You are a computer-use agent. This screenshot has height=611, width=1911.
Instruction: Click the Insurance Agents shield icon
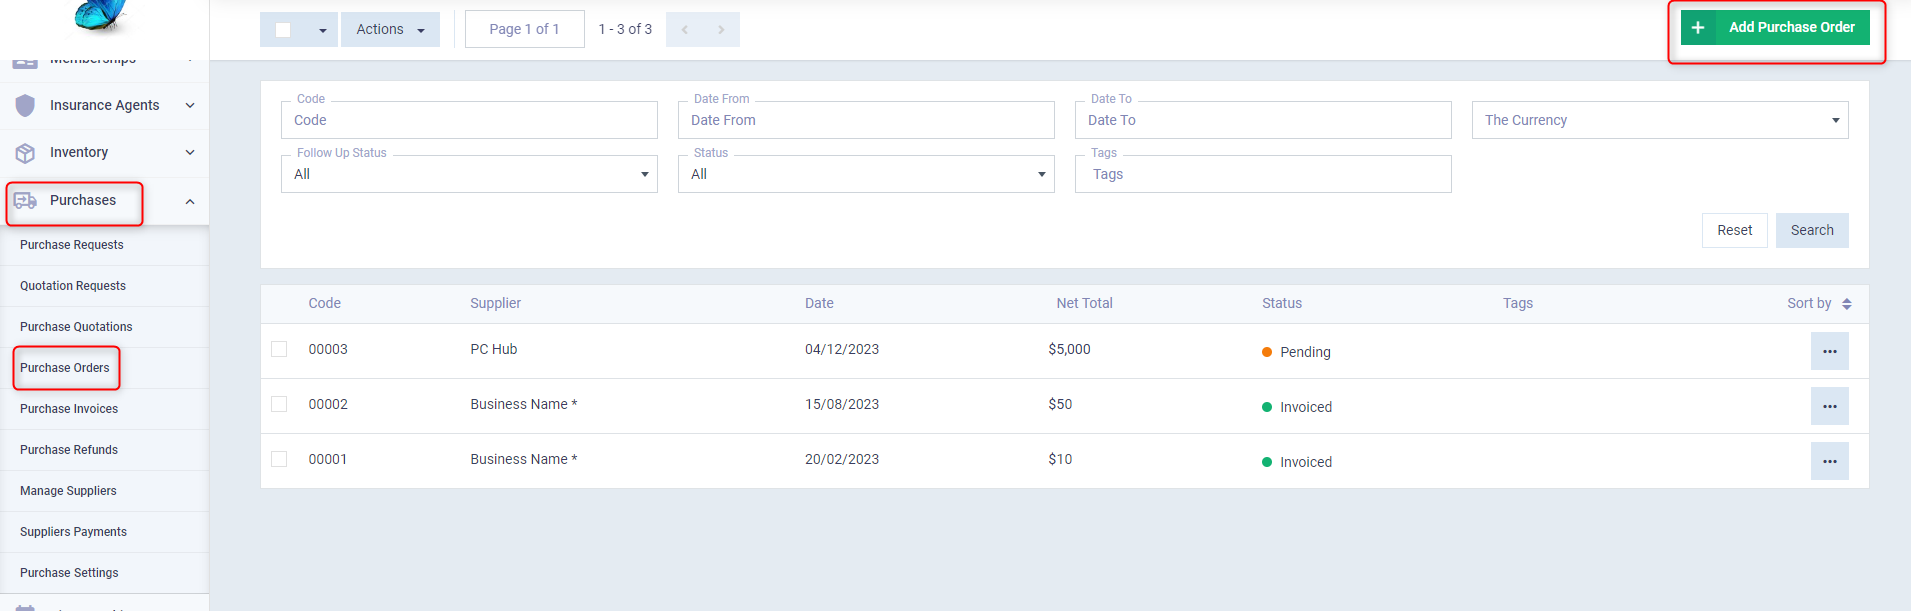click(25, 105)
